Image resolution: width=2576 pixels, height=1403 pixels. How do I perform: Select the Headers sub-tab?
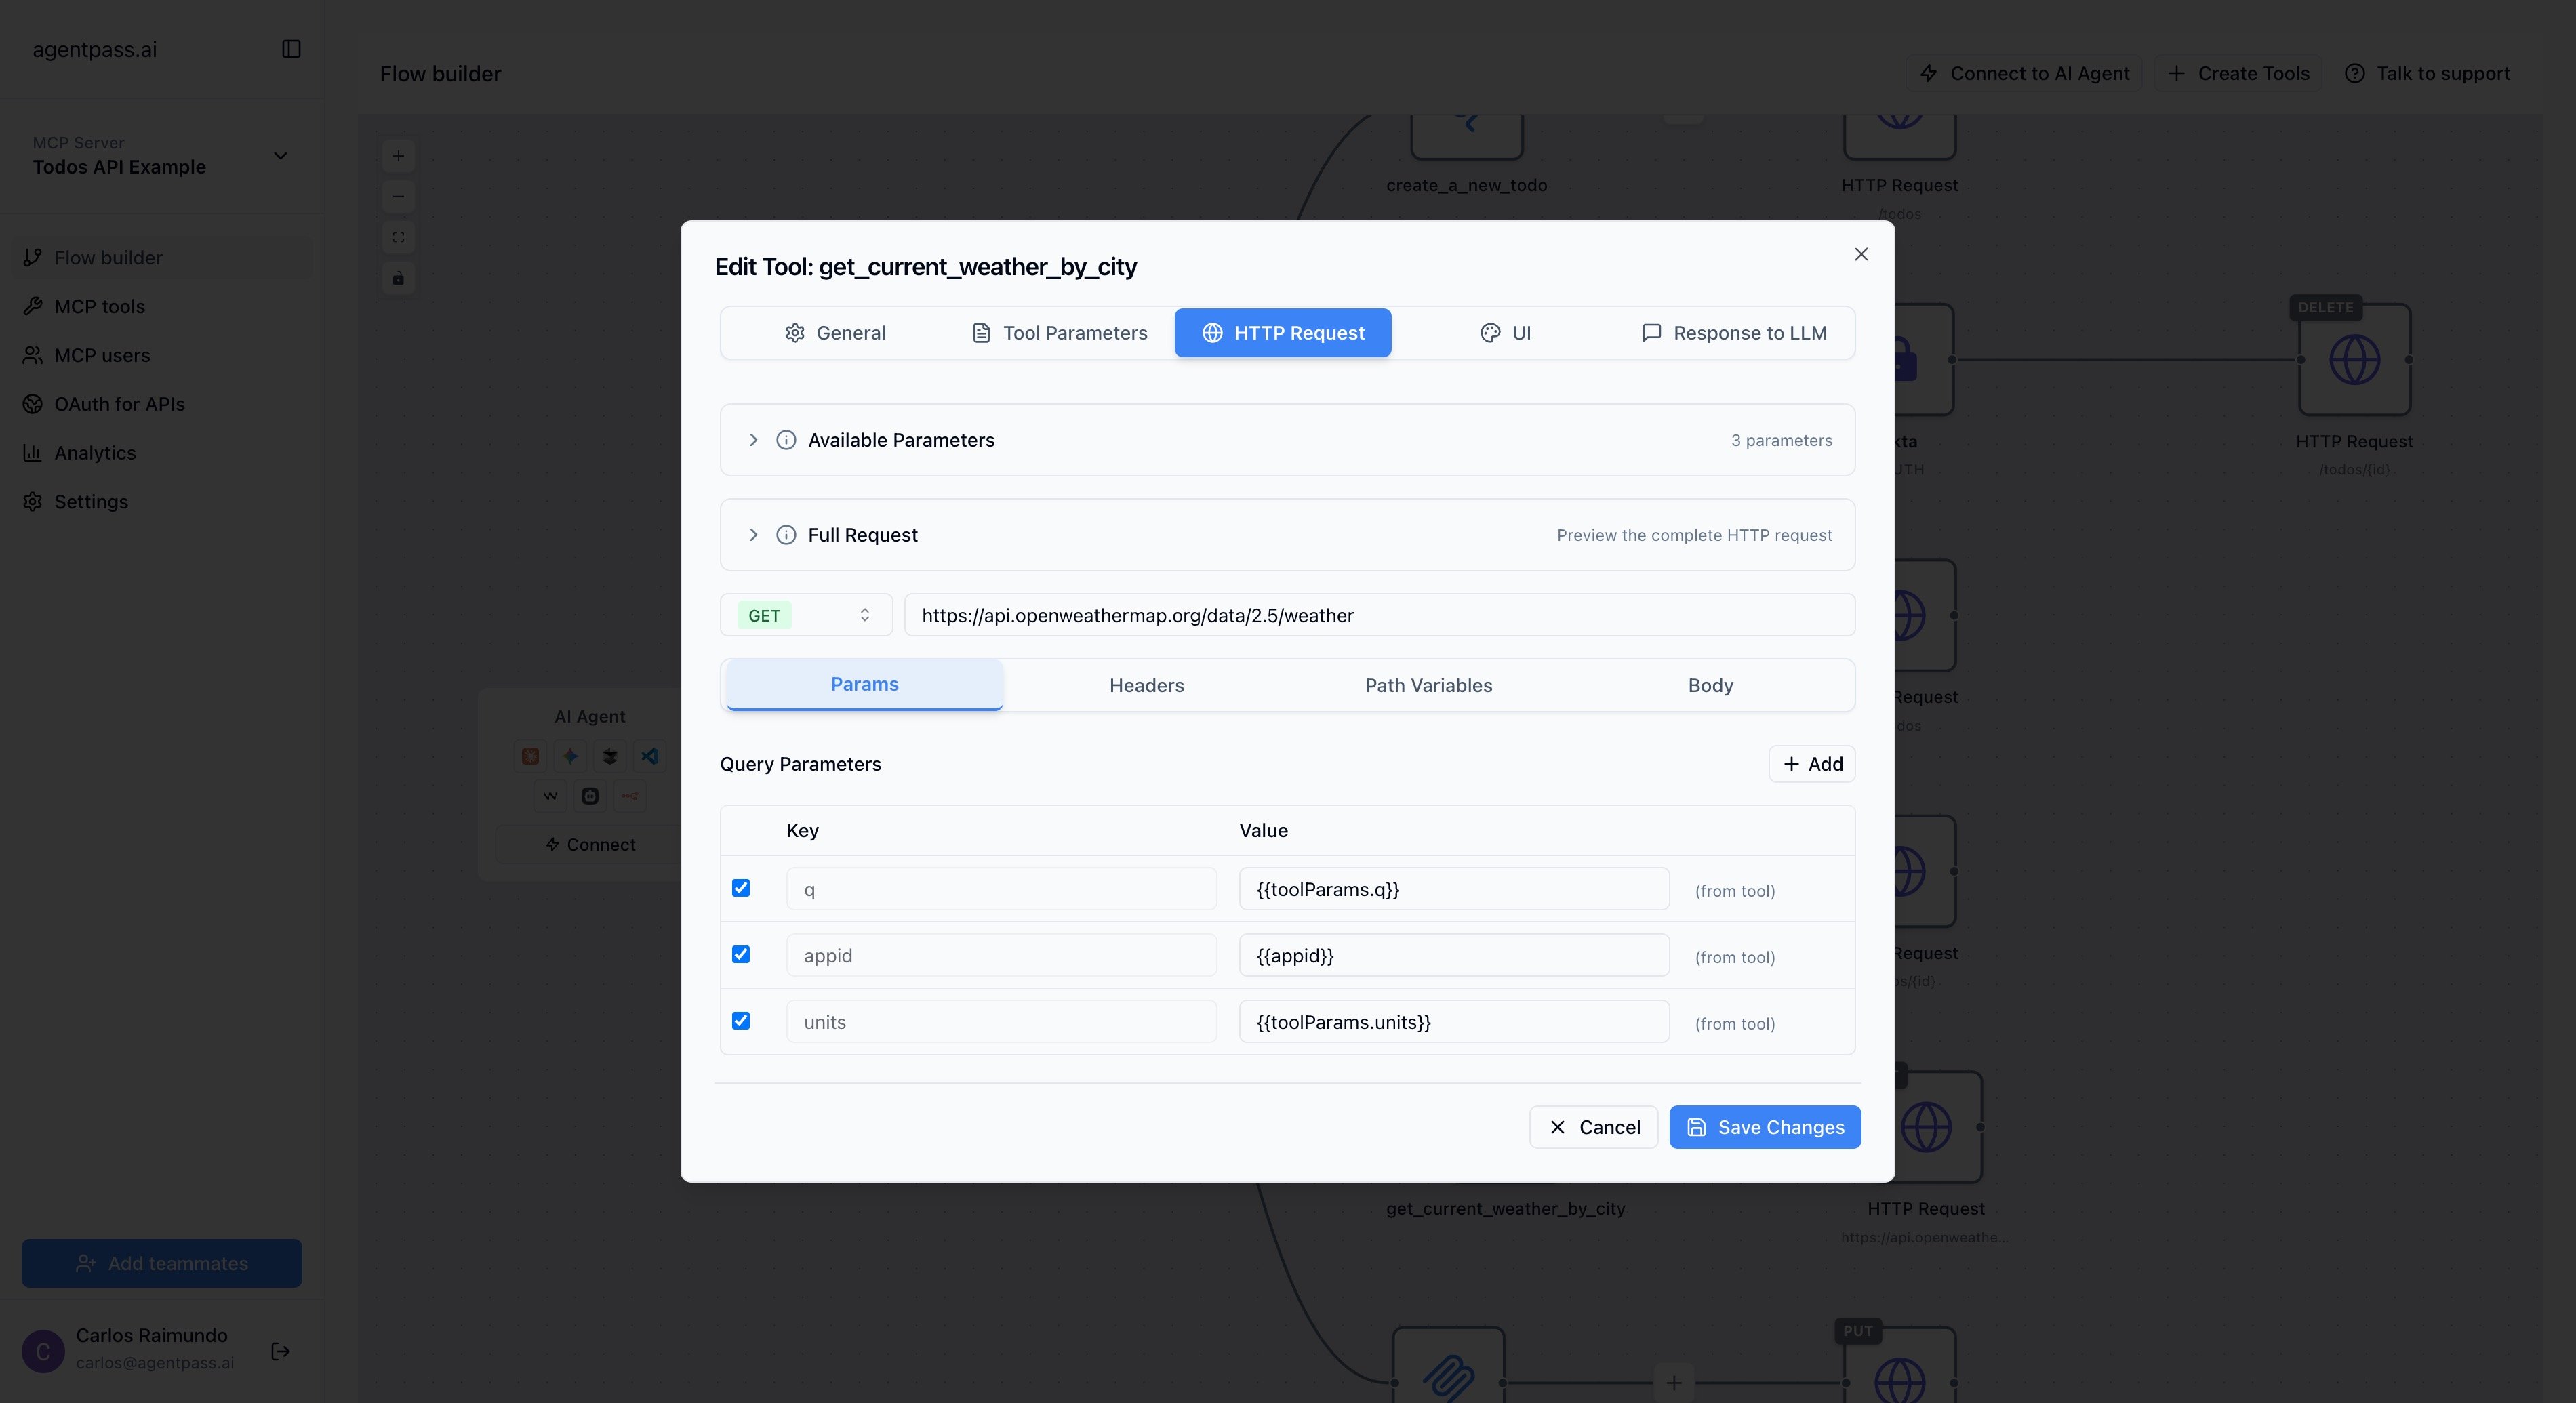point(1146,686)
